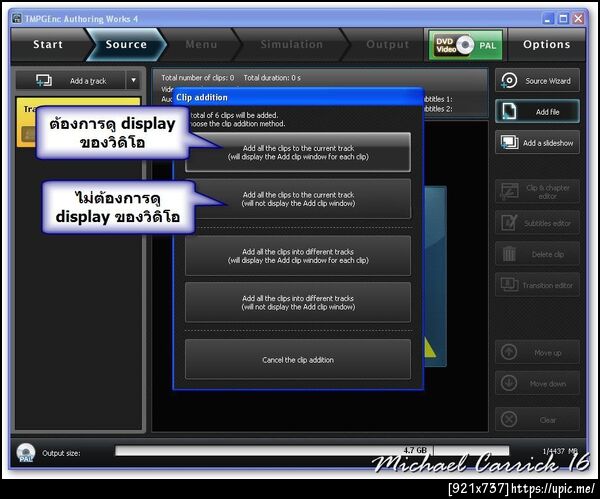Click the Add a slideshow button
The image size is (600, 499).
pos(537,143)
